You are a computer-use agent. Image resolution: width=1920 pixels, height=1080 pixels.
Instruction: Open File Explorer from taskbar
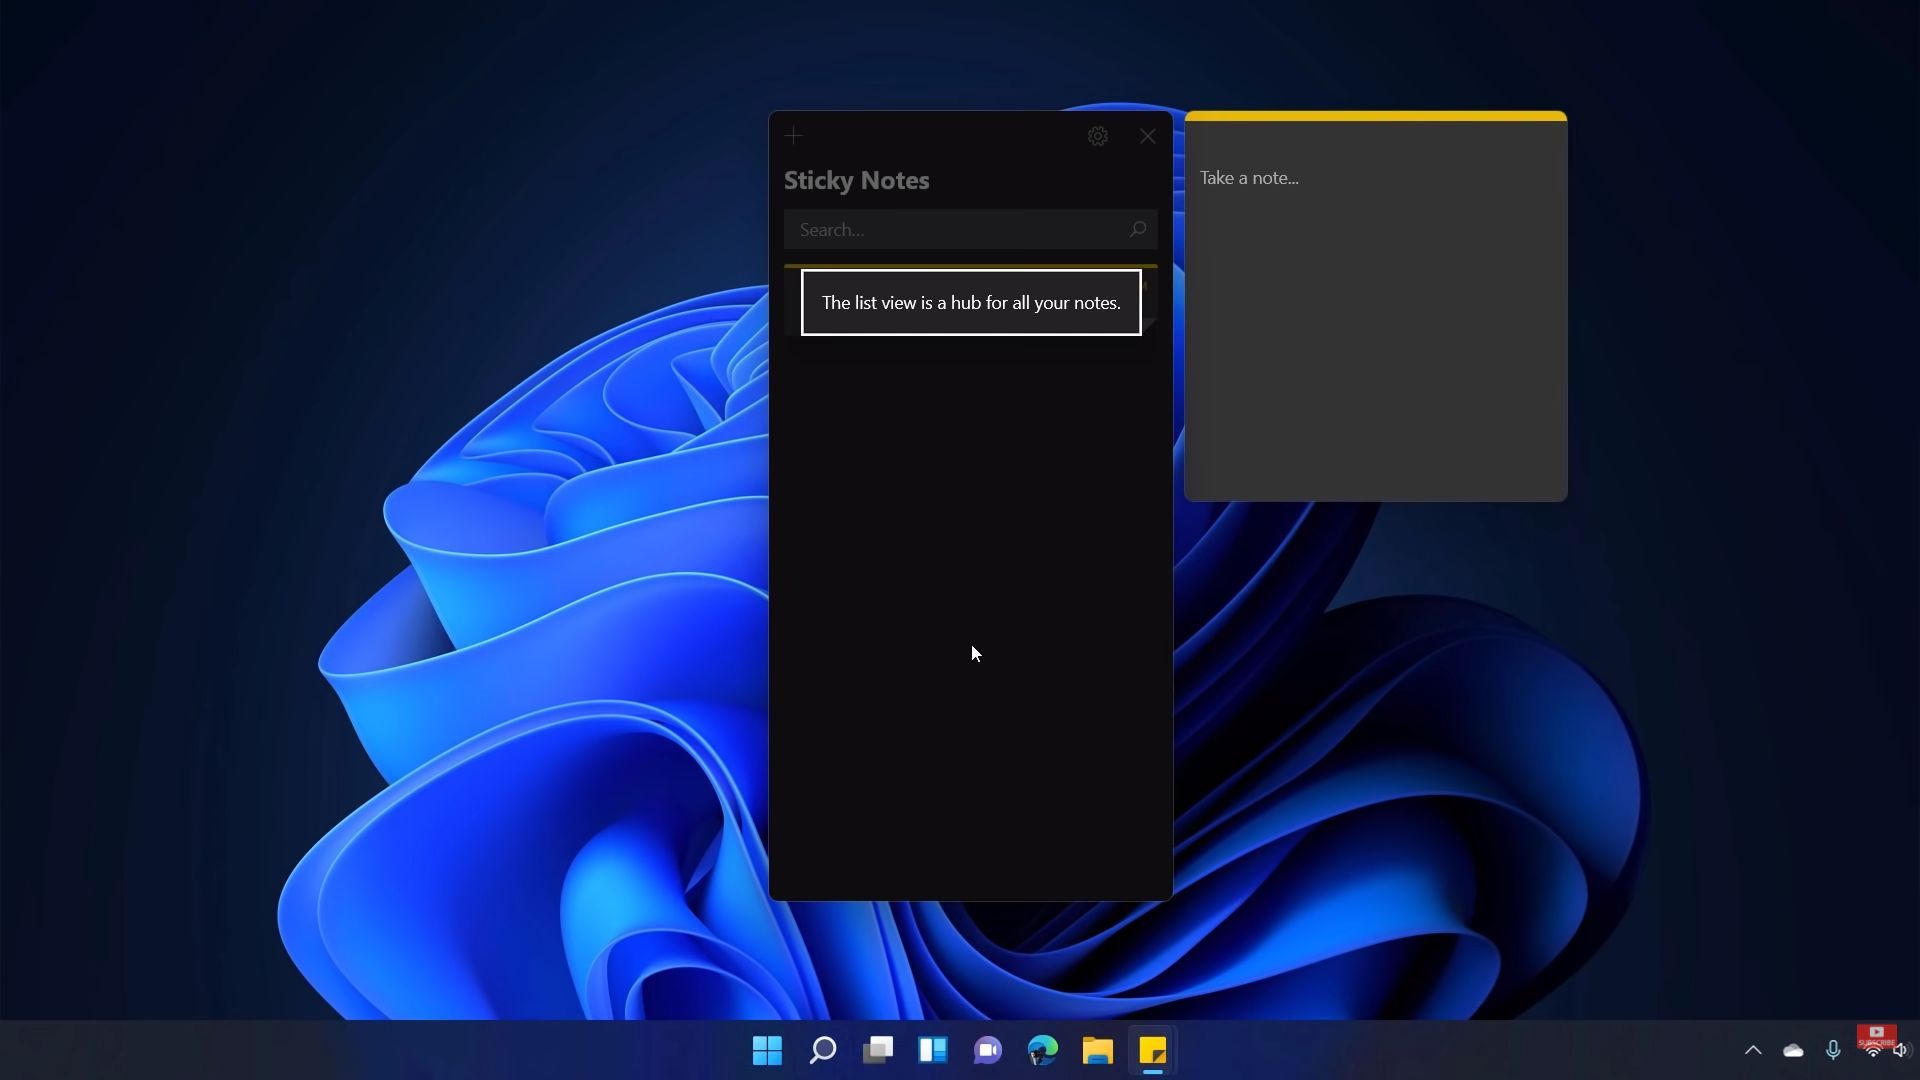[x=1098, y=1050]
